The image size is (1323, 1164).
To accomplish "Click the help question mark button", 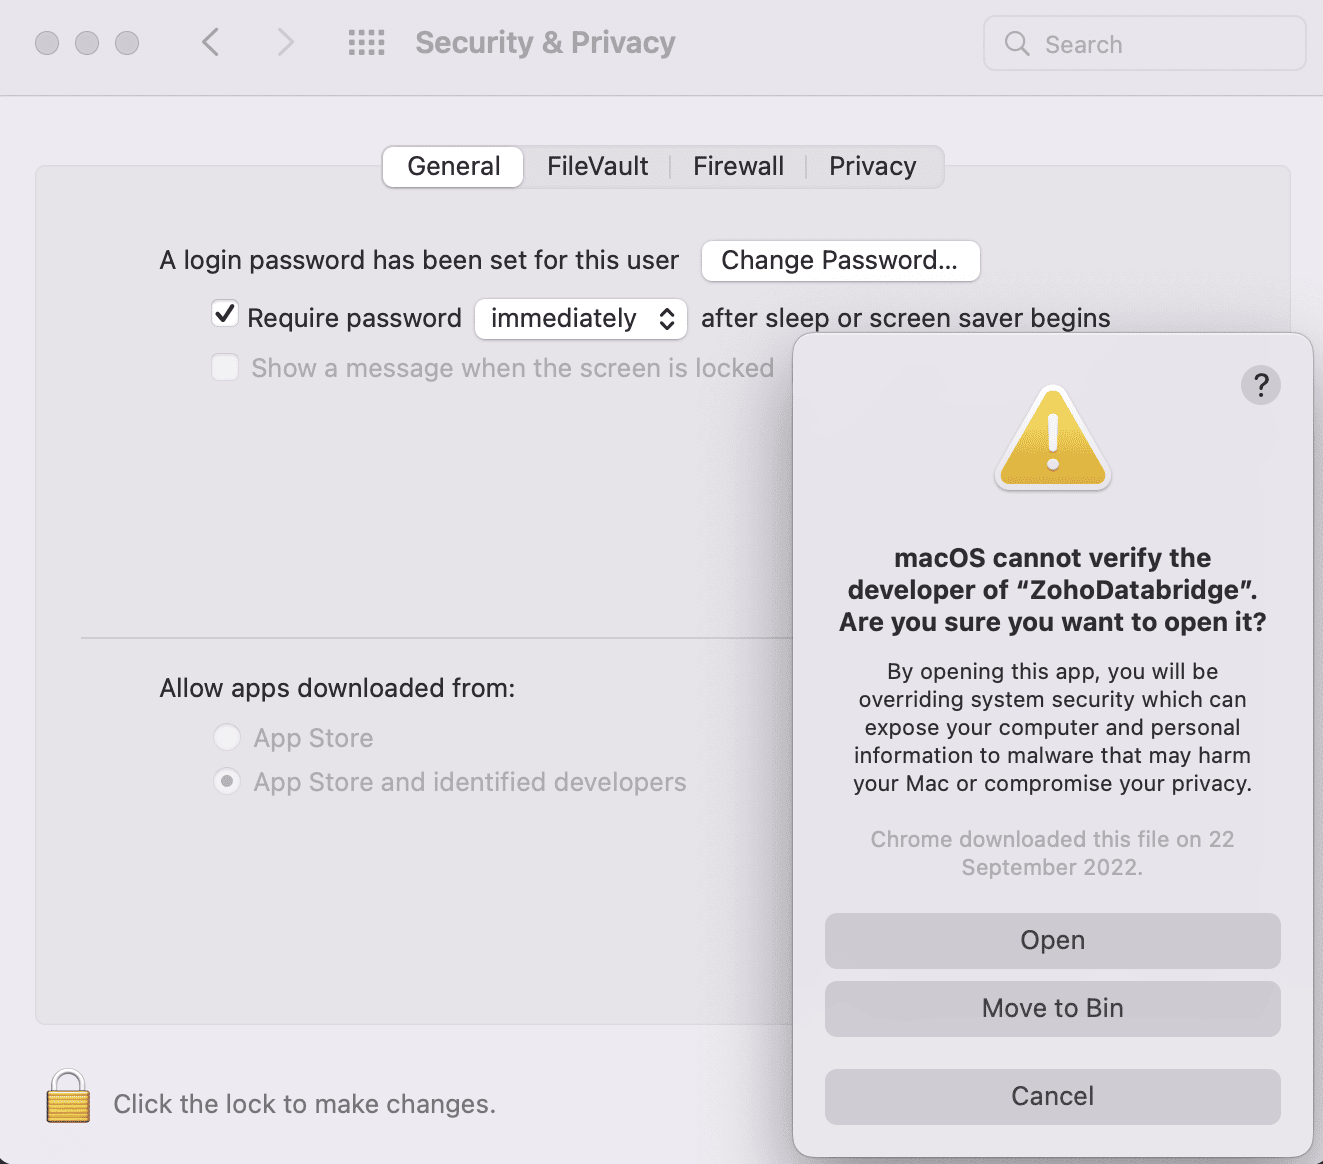I will [x=1260, y=385].
